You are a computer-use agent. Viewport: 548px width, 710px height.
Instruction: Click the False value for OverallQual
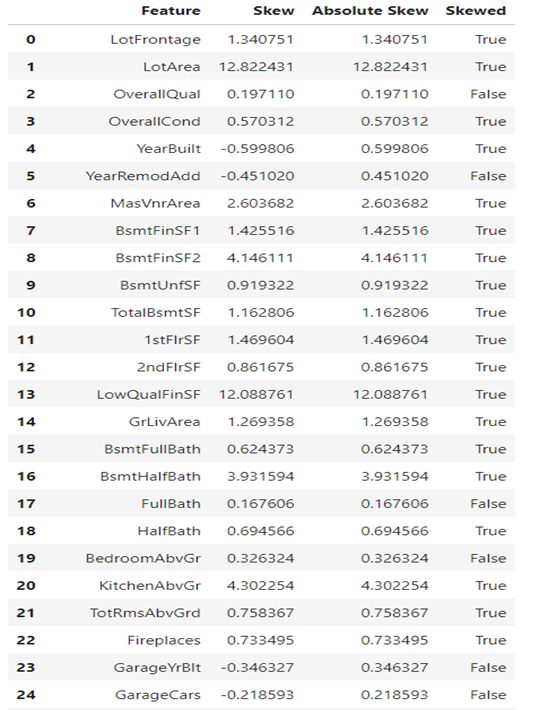(x=488, y=94)
